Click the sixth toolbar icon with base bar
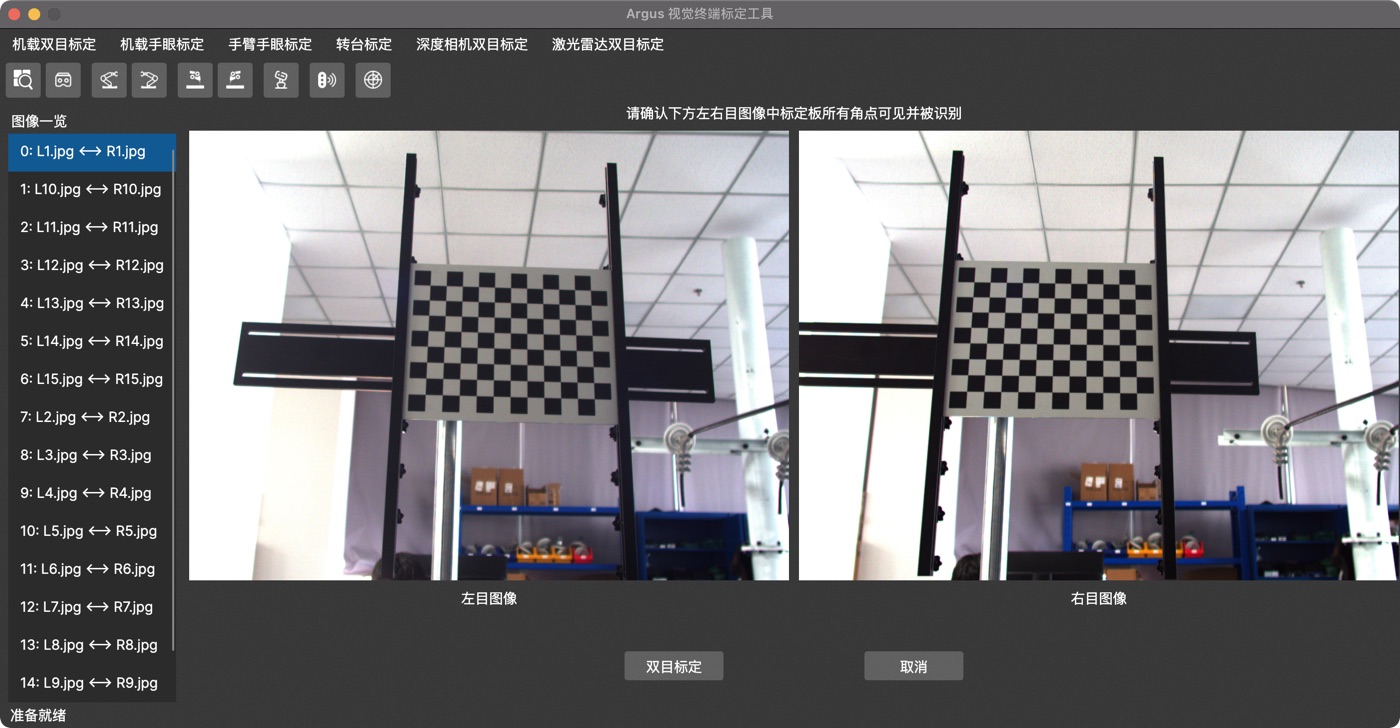The width and height of the screenshot is (1400, 728). [x=235, y=80]
